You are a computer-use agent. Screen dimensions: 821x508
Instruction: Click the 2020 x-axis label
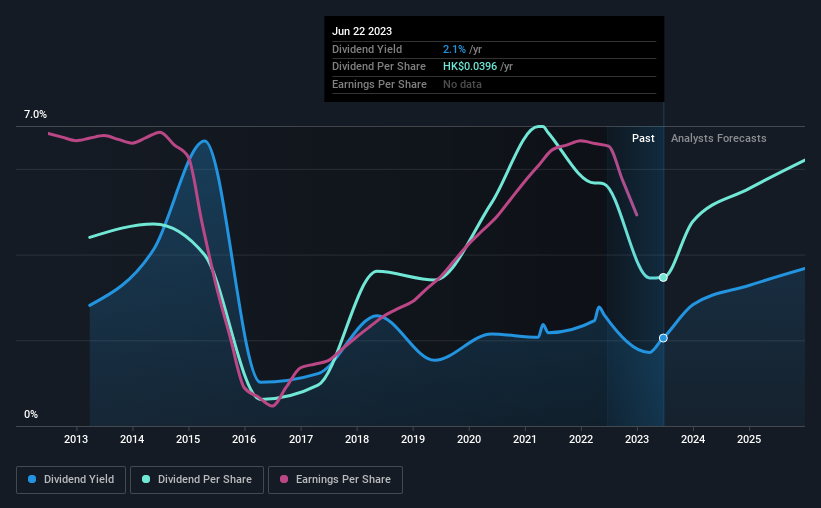click(469, 439)
